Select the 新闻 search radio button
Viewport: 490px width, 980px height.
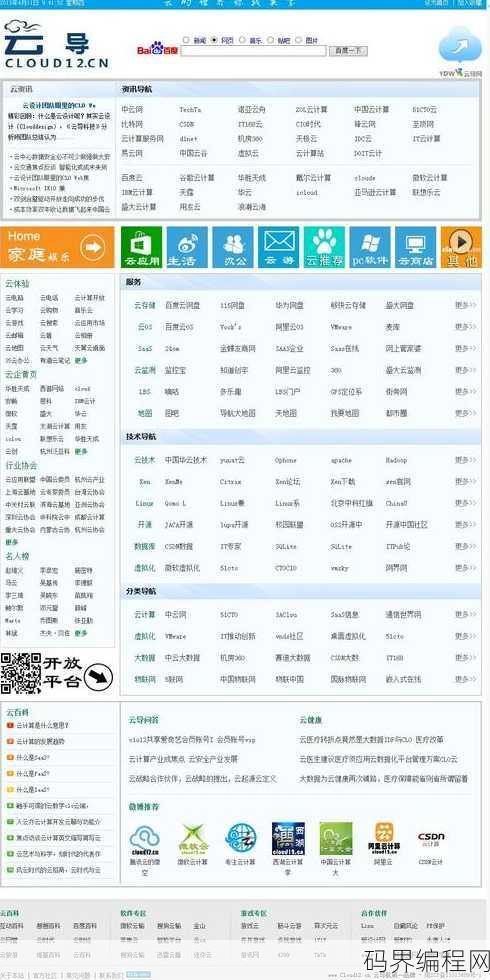(186, 40)
